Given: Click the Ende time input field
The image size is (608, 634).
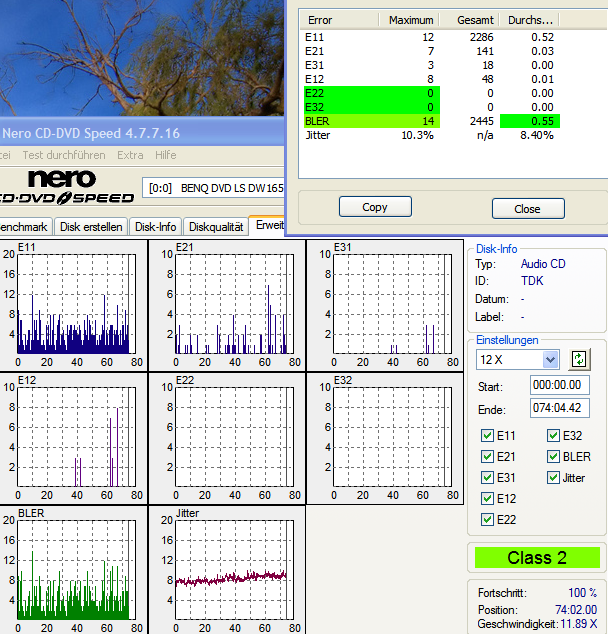Looking at the screenshot, I should pos(560,409).
